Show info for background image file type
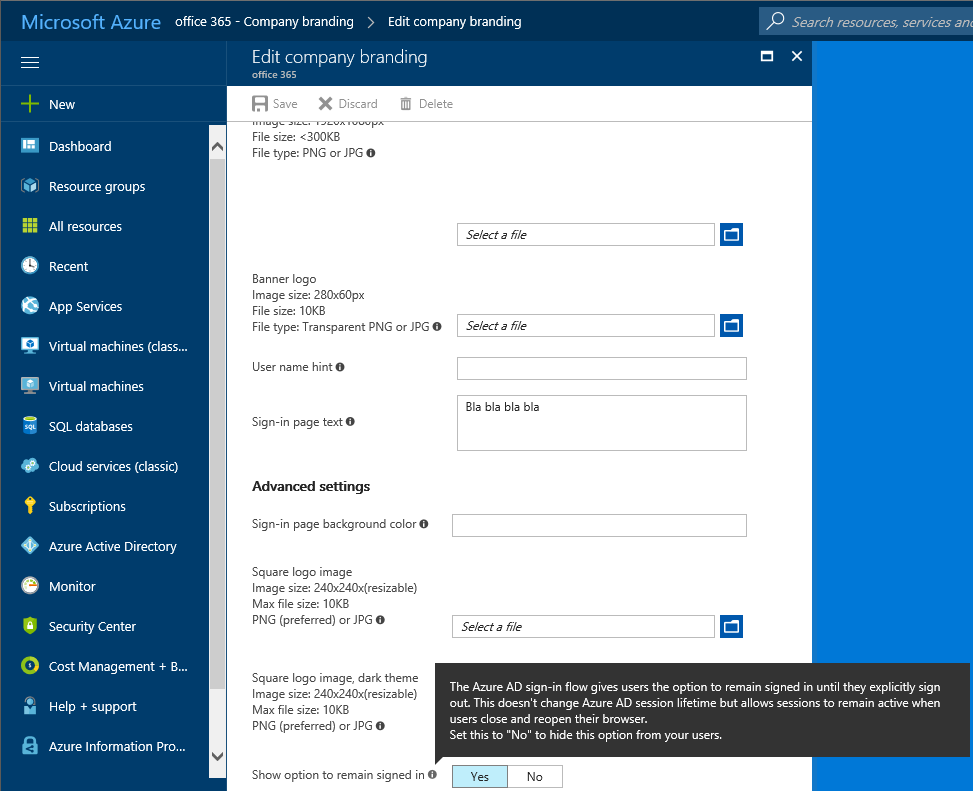This screenshot has width=973, height=791. point(371,153)
